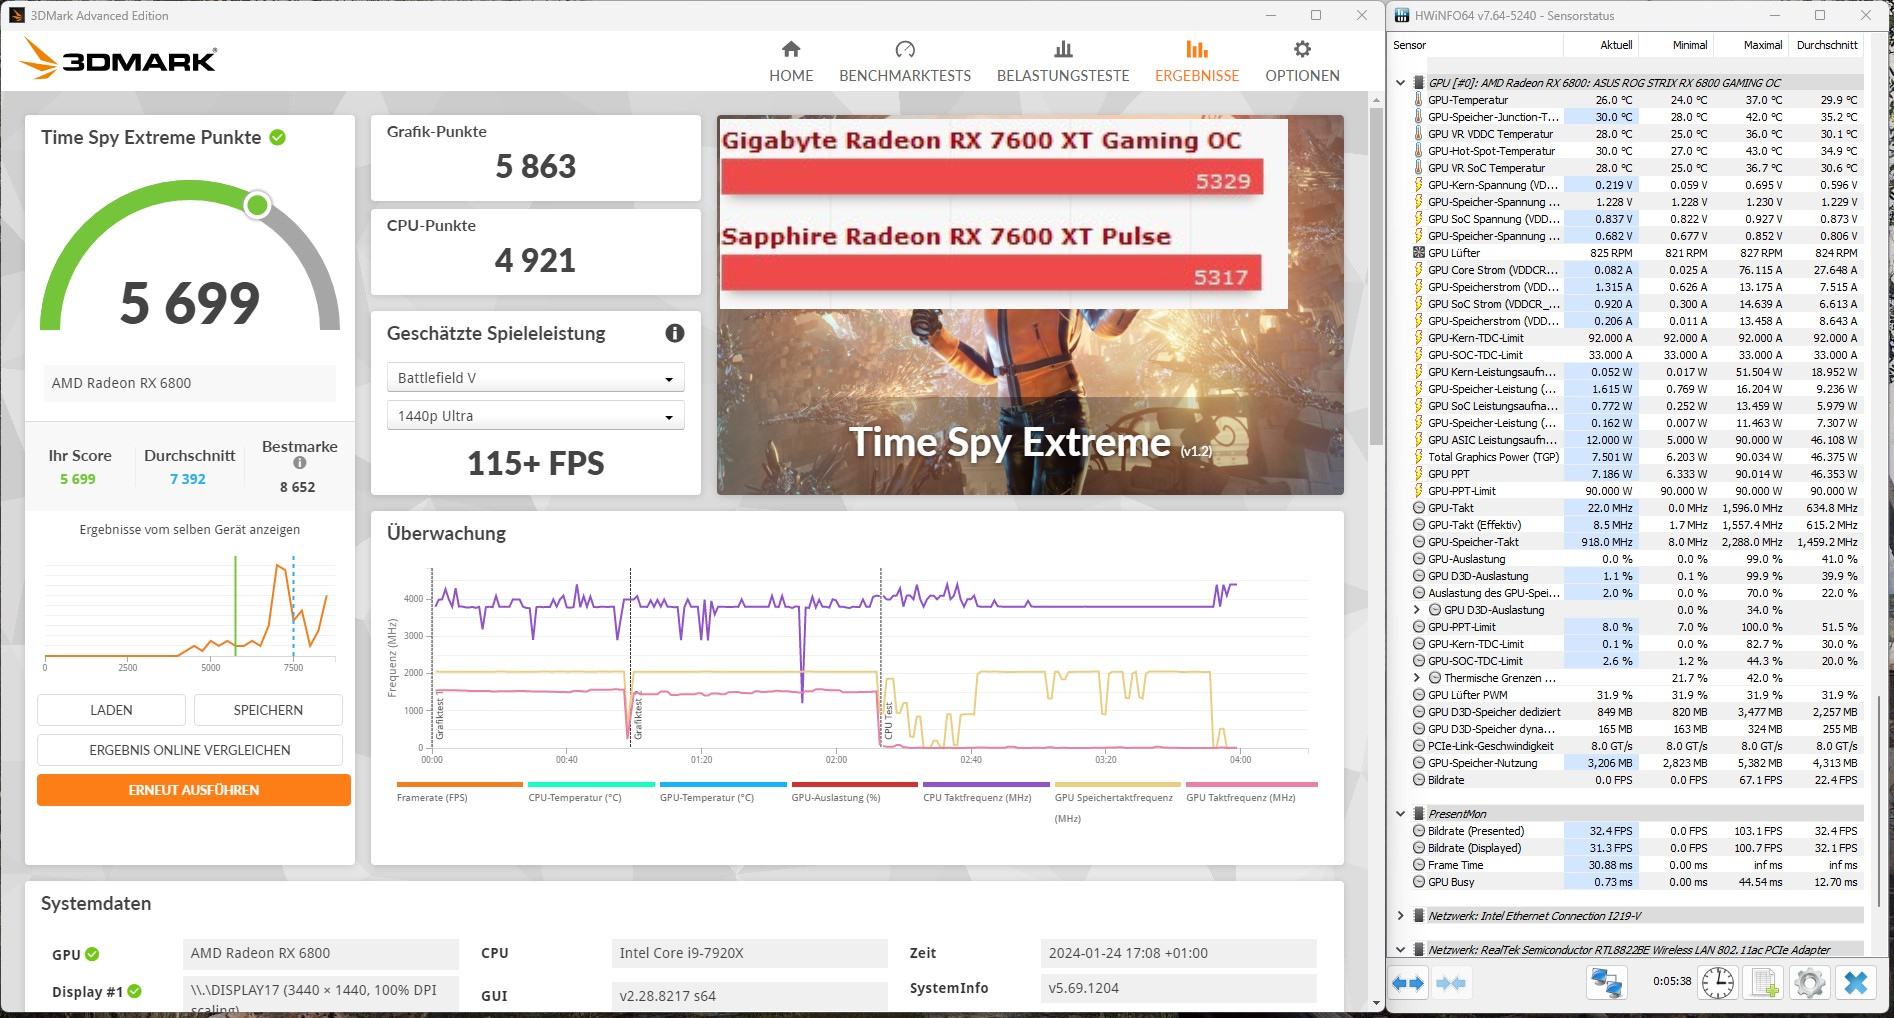Click the Durchschnitt column header
Screen dimensions: 1894x1018
coord(1826,45)
